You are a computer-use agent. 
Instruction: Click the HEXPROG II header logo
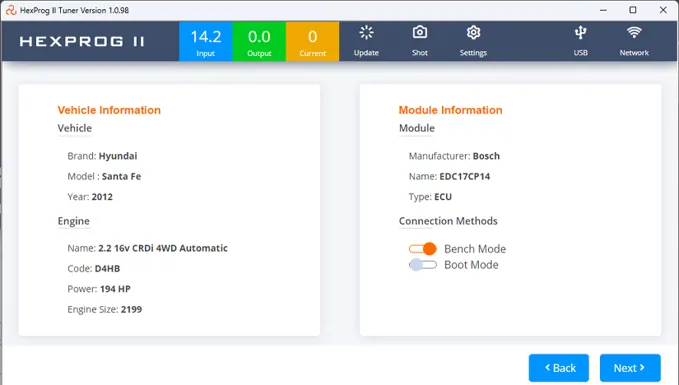click(x=82, y=42)
